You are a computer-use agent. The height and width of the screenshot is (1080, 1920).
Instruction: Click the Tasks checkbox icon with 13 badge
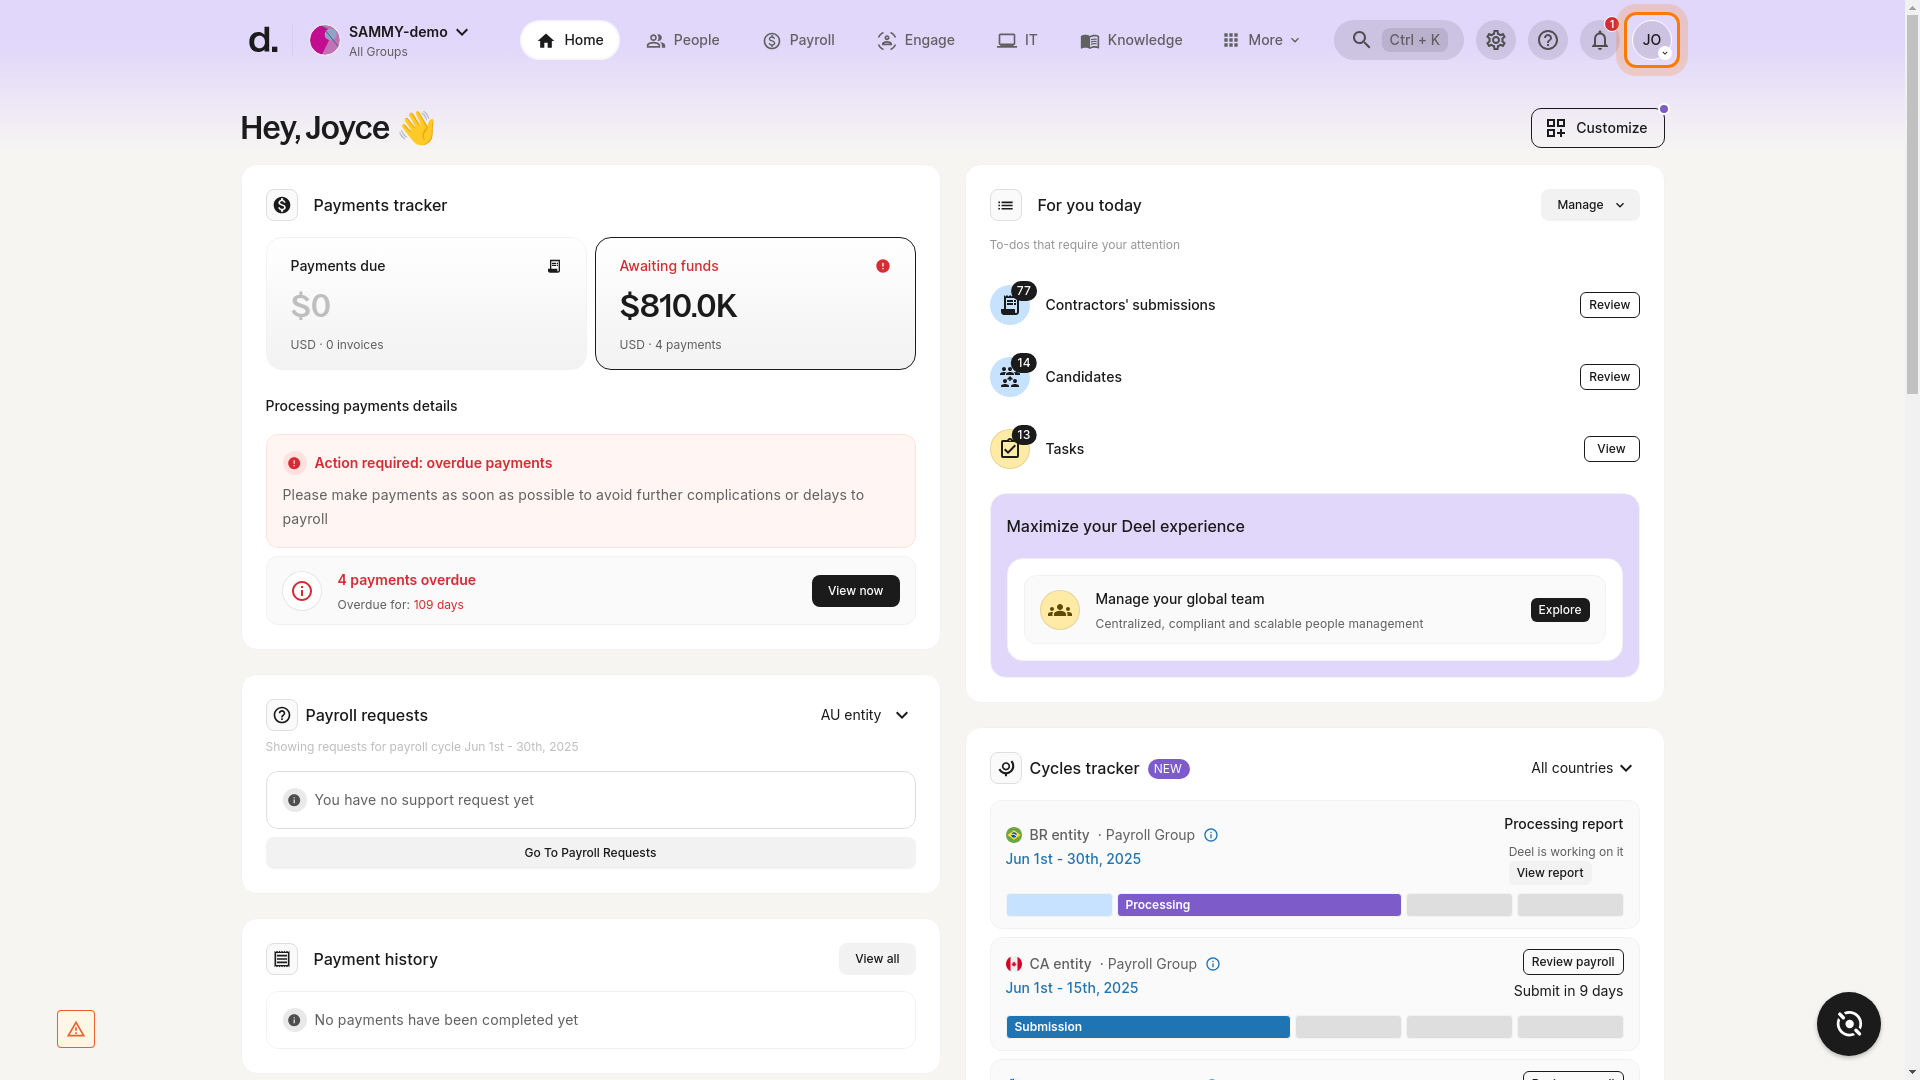(x=1010, y=449)
